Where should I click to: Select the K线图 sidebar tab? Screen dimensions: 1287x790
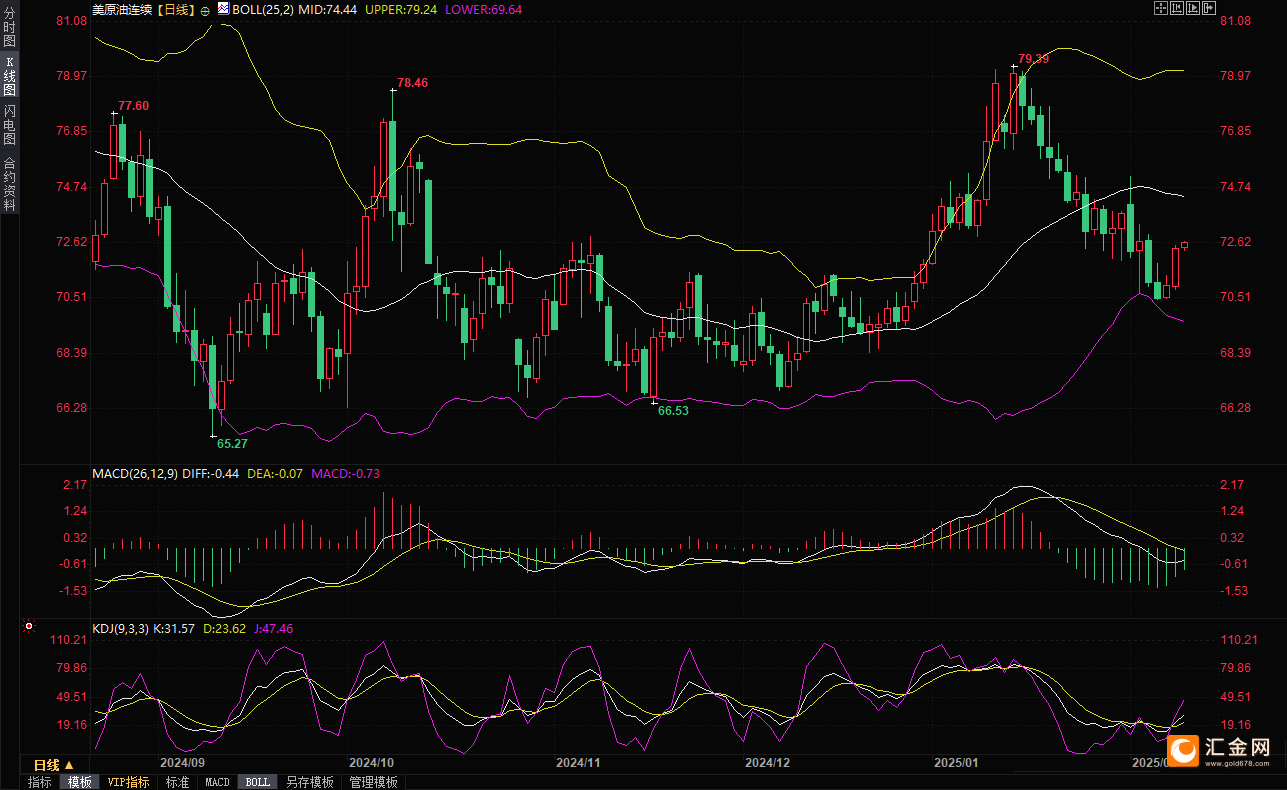click(10, 75)
